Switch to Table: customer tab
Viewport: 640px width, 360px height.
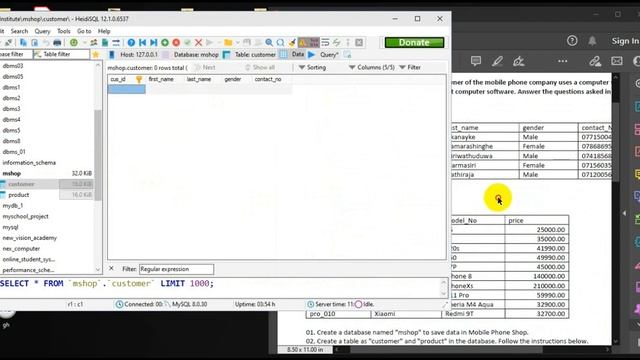click(x=250, y=54)
